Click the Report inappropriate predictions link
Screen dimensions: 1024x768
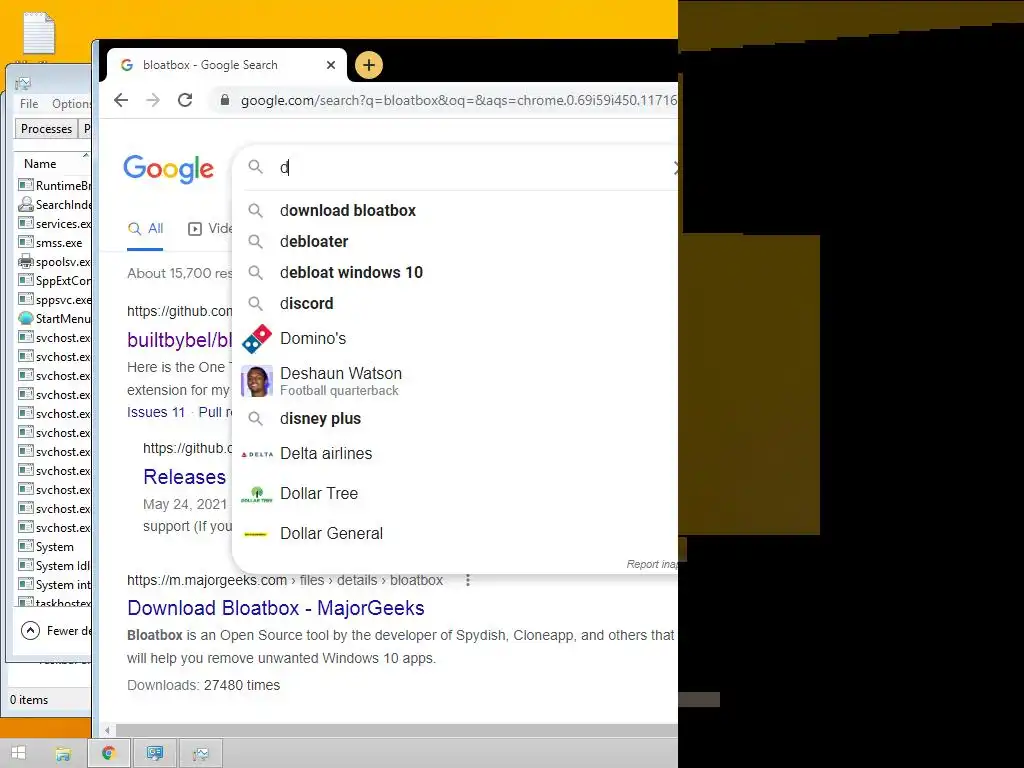click(x=652, y=564)
